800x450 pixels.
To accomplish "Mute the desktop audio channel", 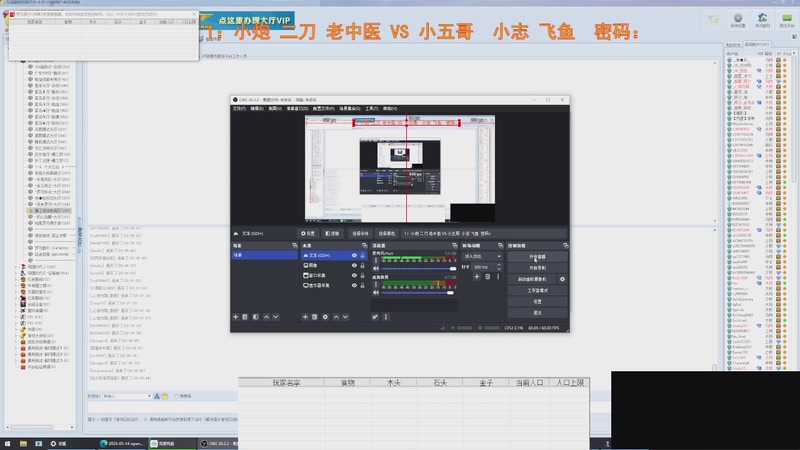I will (x=376, y=293).
